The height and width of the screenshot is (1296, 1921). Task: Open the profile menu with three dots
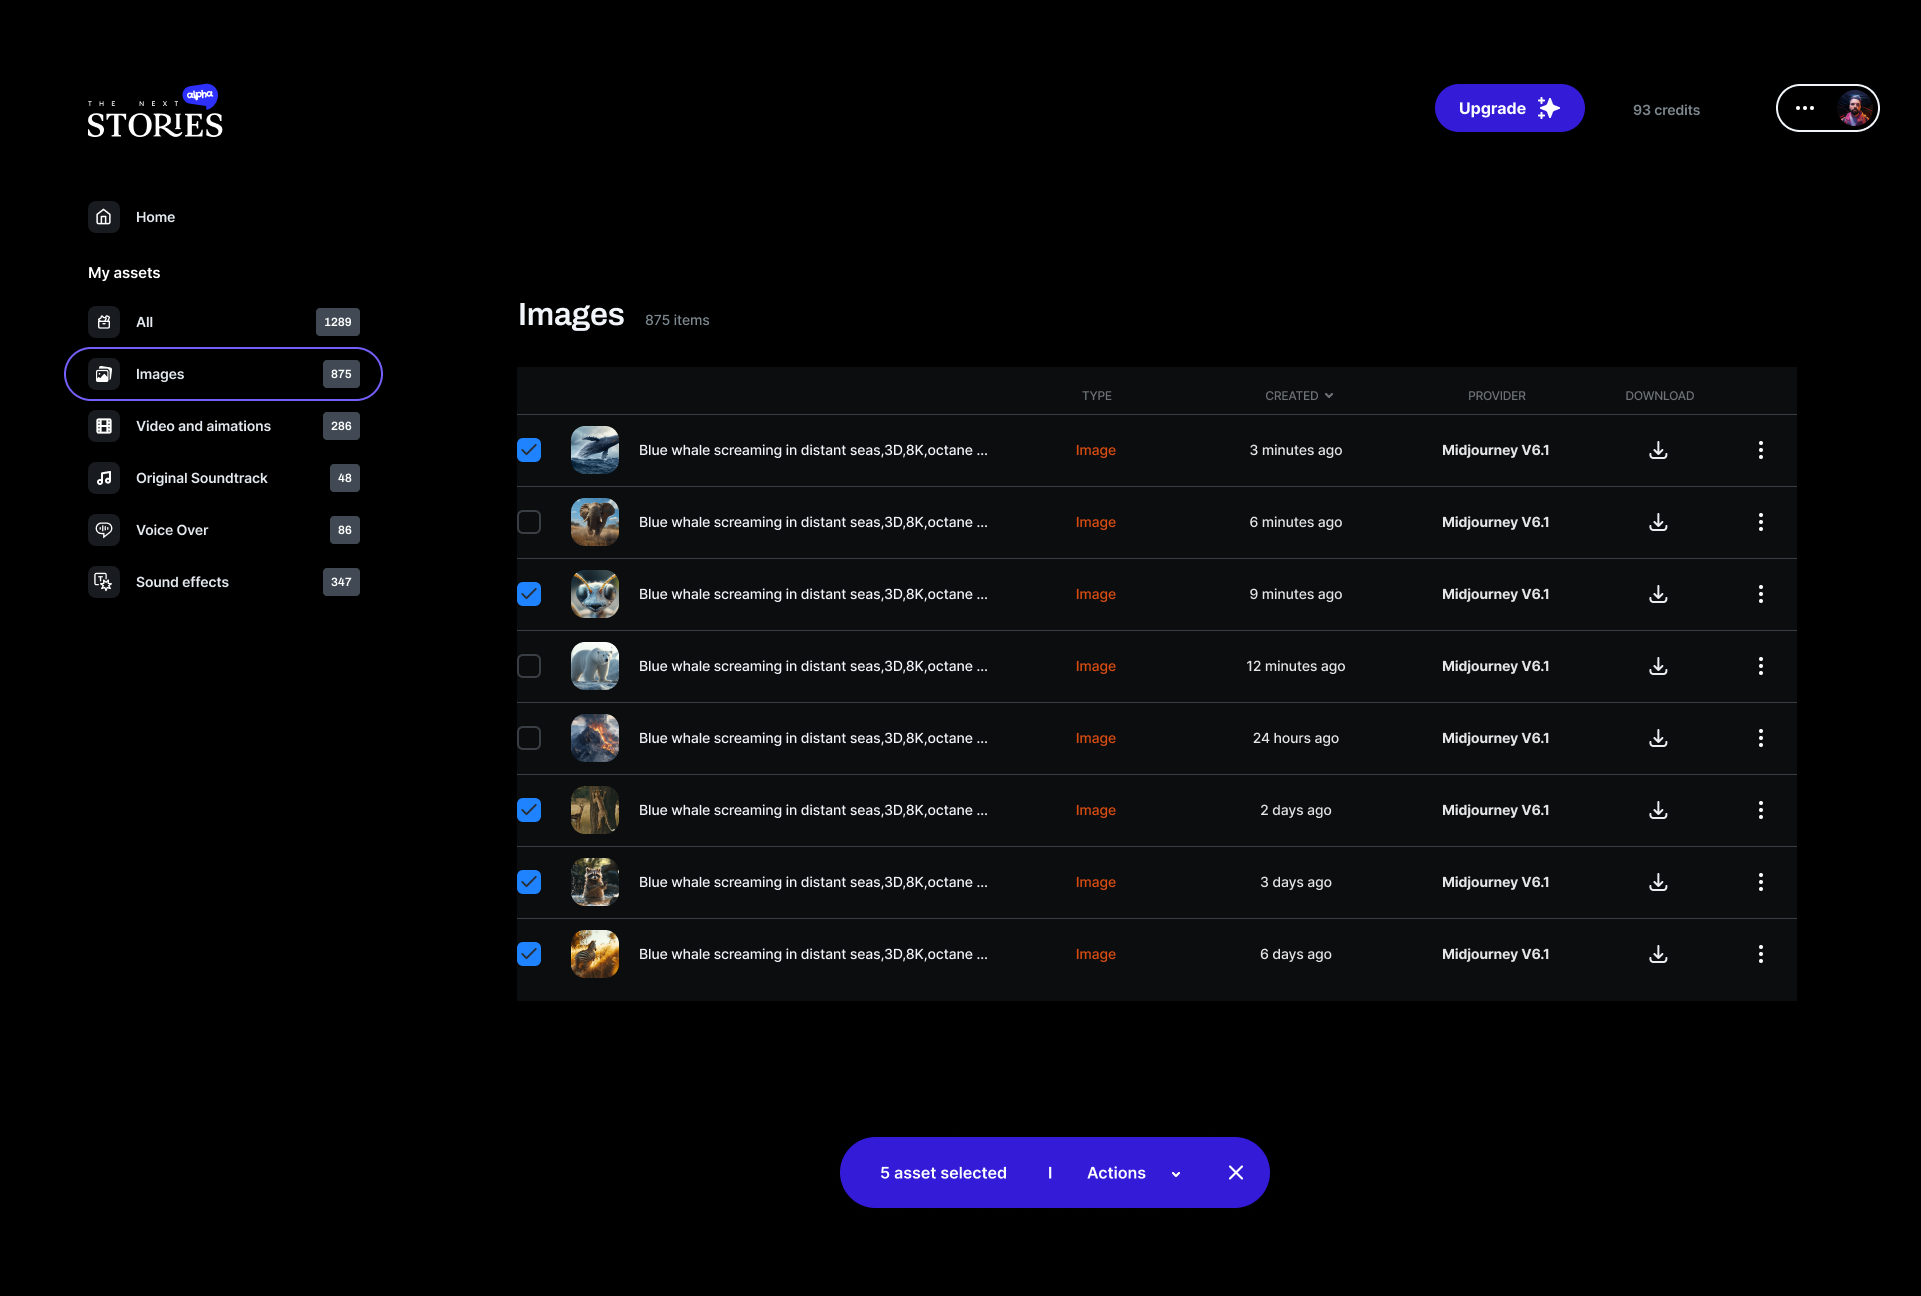1805,108
